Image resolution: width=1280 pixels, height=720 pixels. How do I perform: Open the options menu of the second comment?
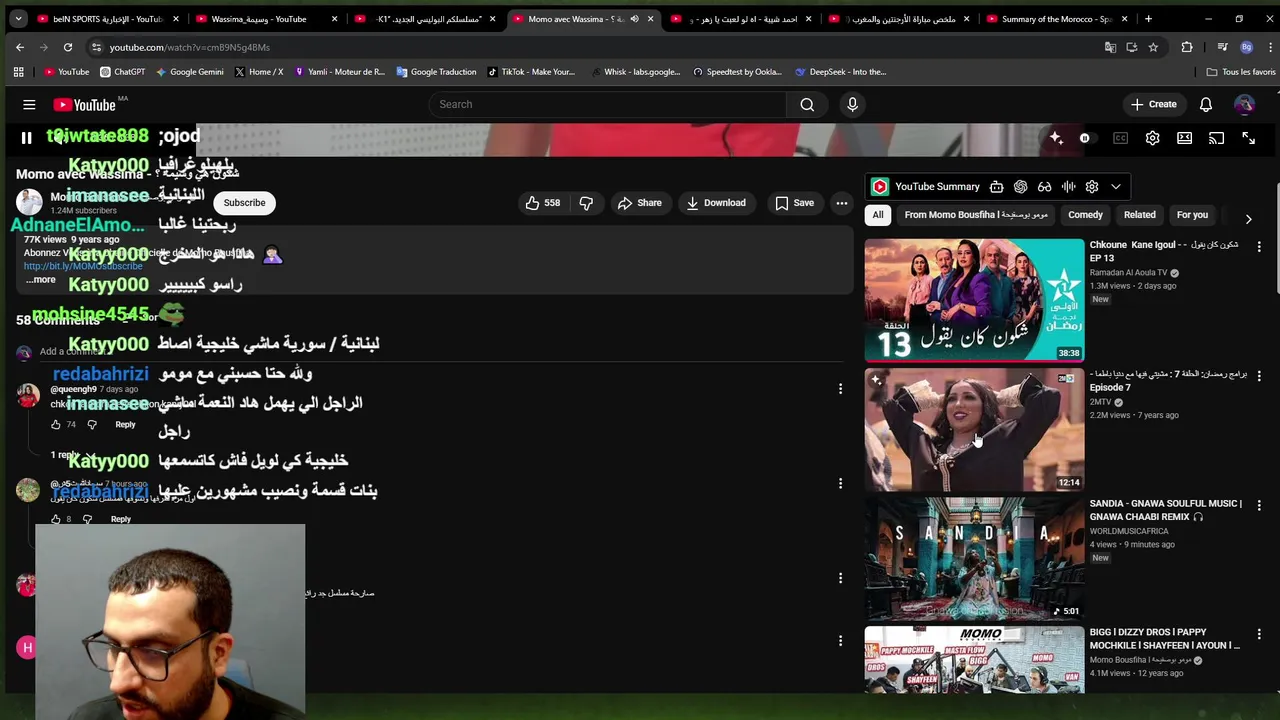(840, 483)
